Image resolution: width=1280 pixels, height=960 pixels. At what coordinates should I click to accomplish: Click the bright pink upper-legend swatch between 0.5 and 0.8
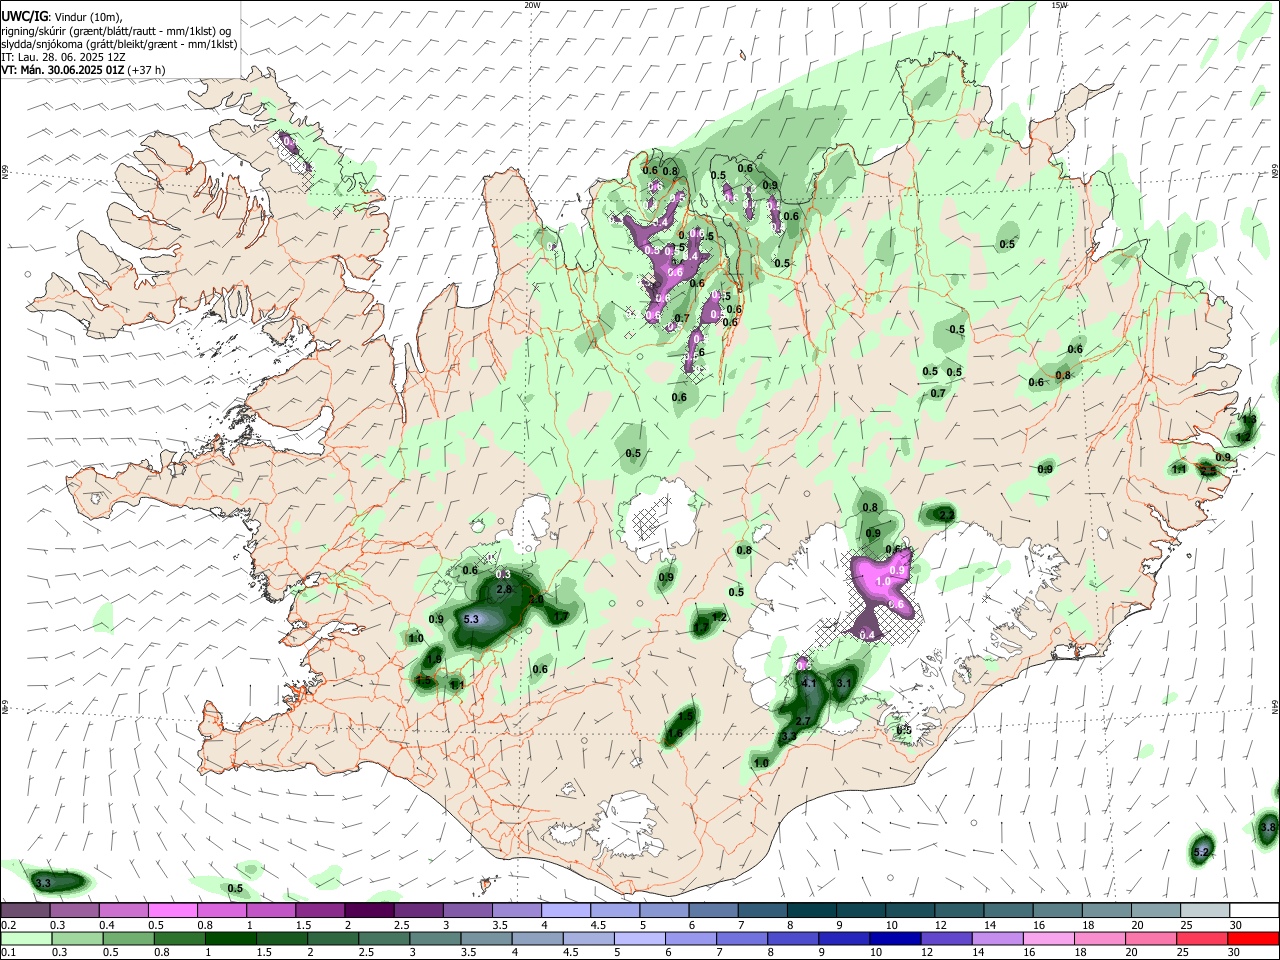[172, 910]
